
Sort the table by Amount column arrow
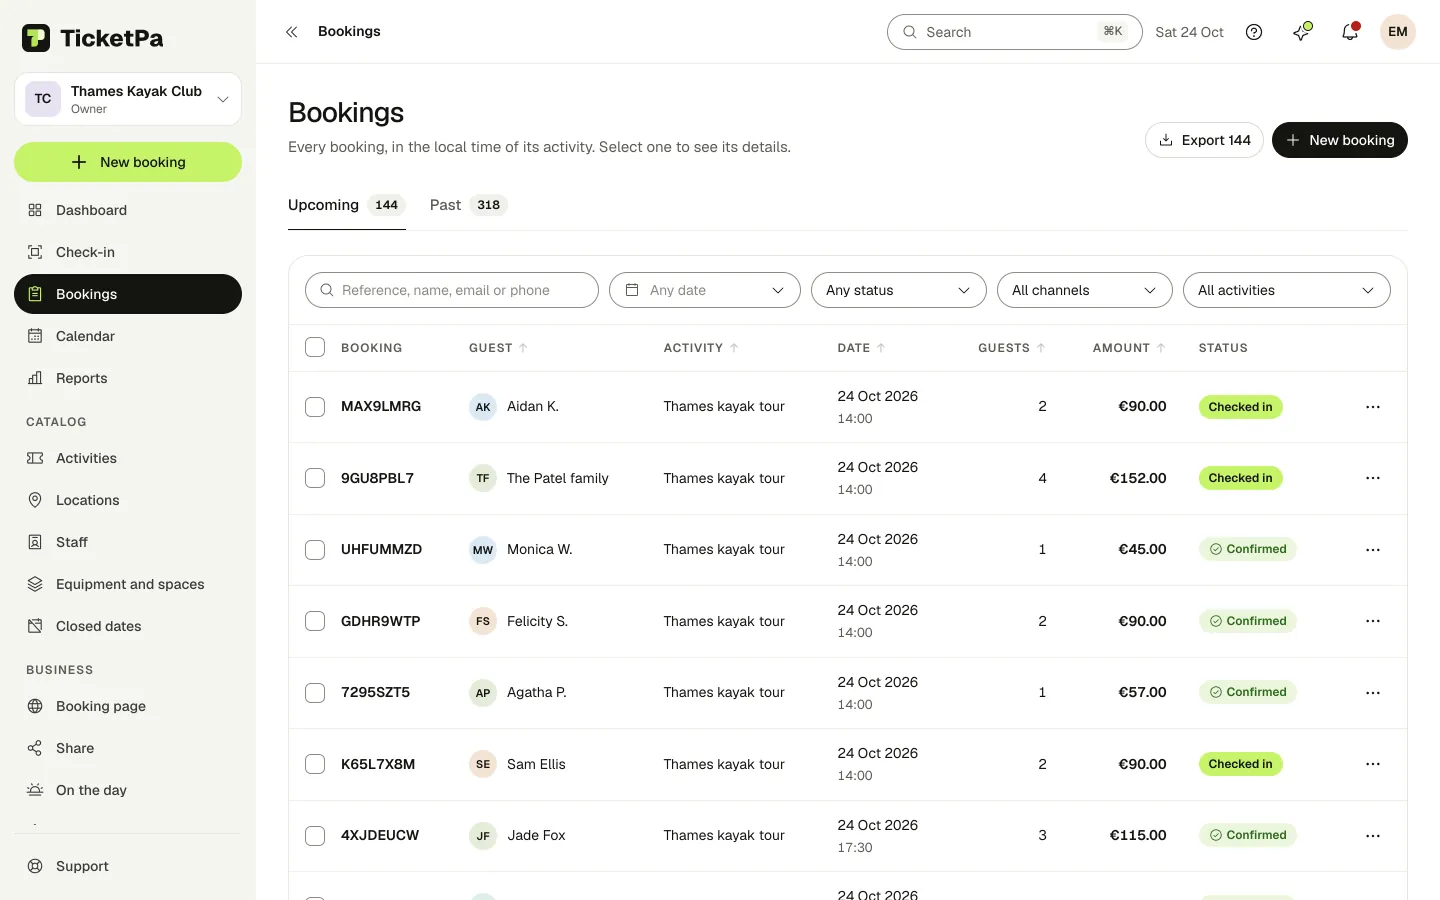click(1161, 348)
